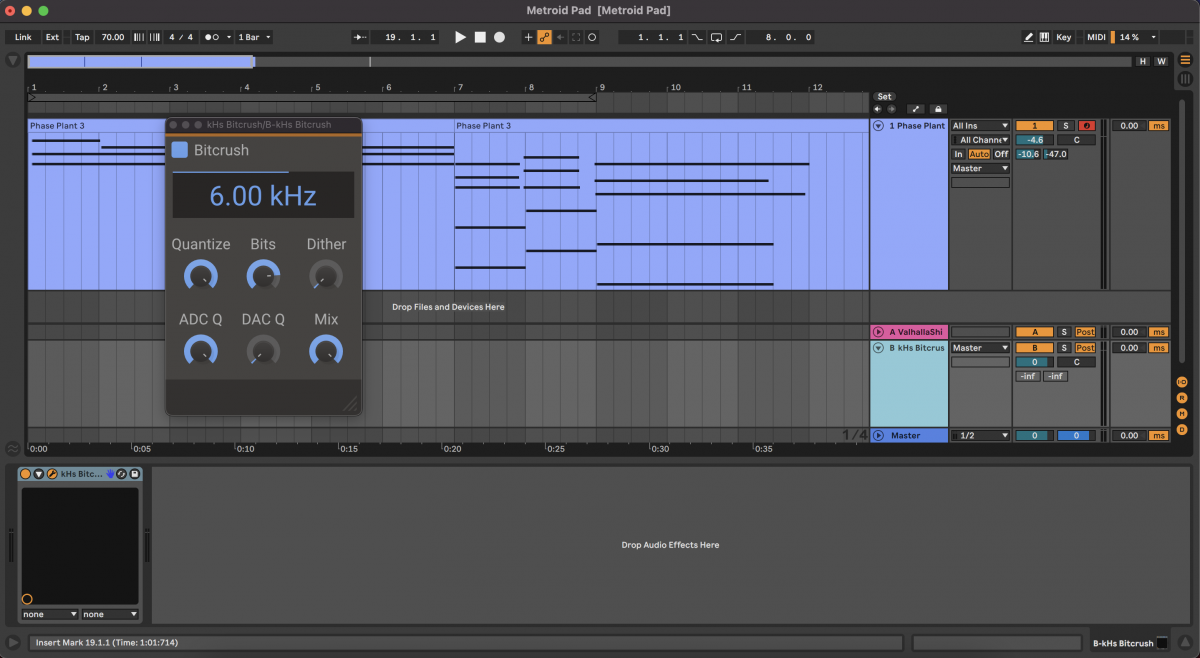Toggle the Punch-In switch icon

pyautogui.click(x=697, y=37)
